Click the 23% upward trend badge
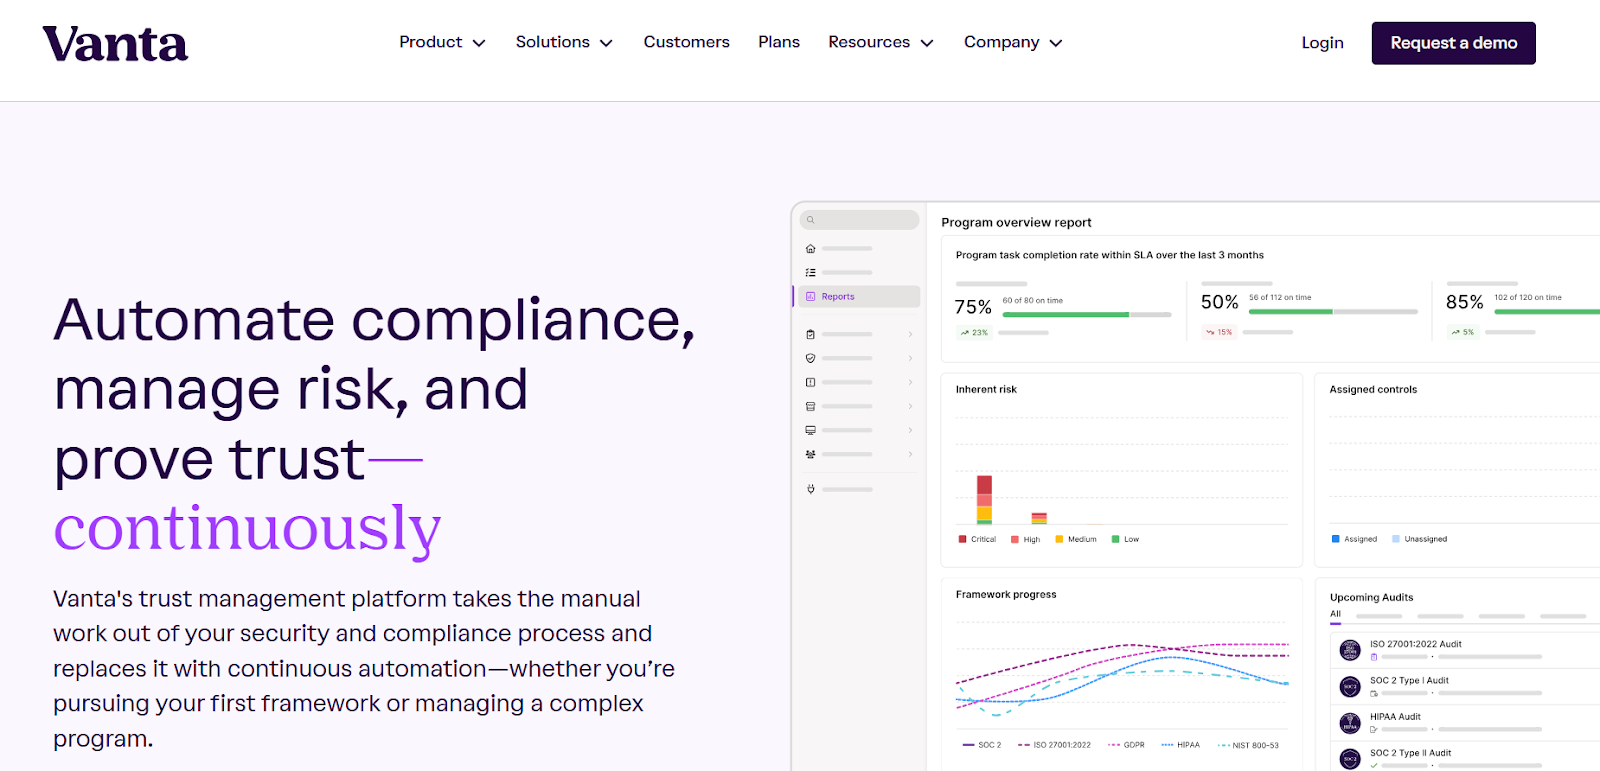The image size is (1600, 771). coord(974,332)
